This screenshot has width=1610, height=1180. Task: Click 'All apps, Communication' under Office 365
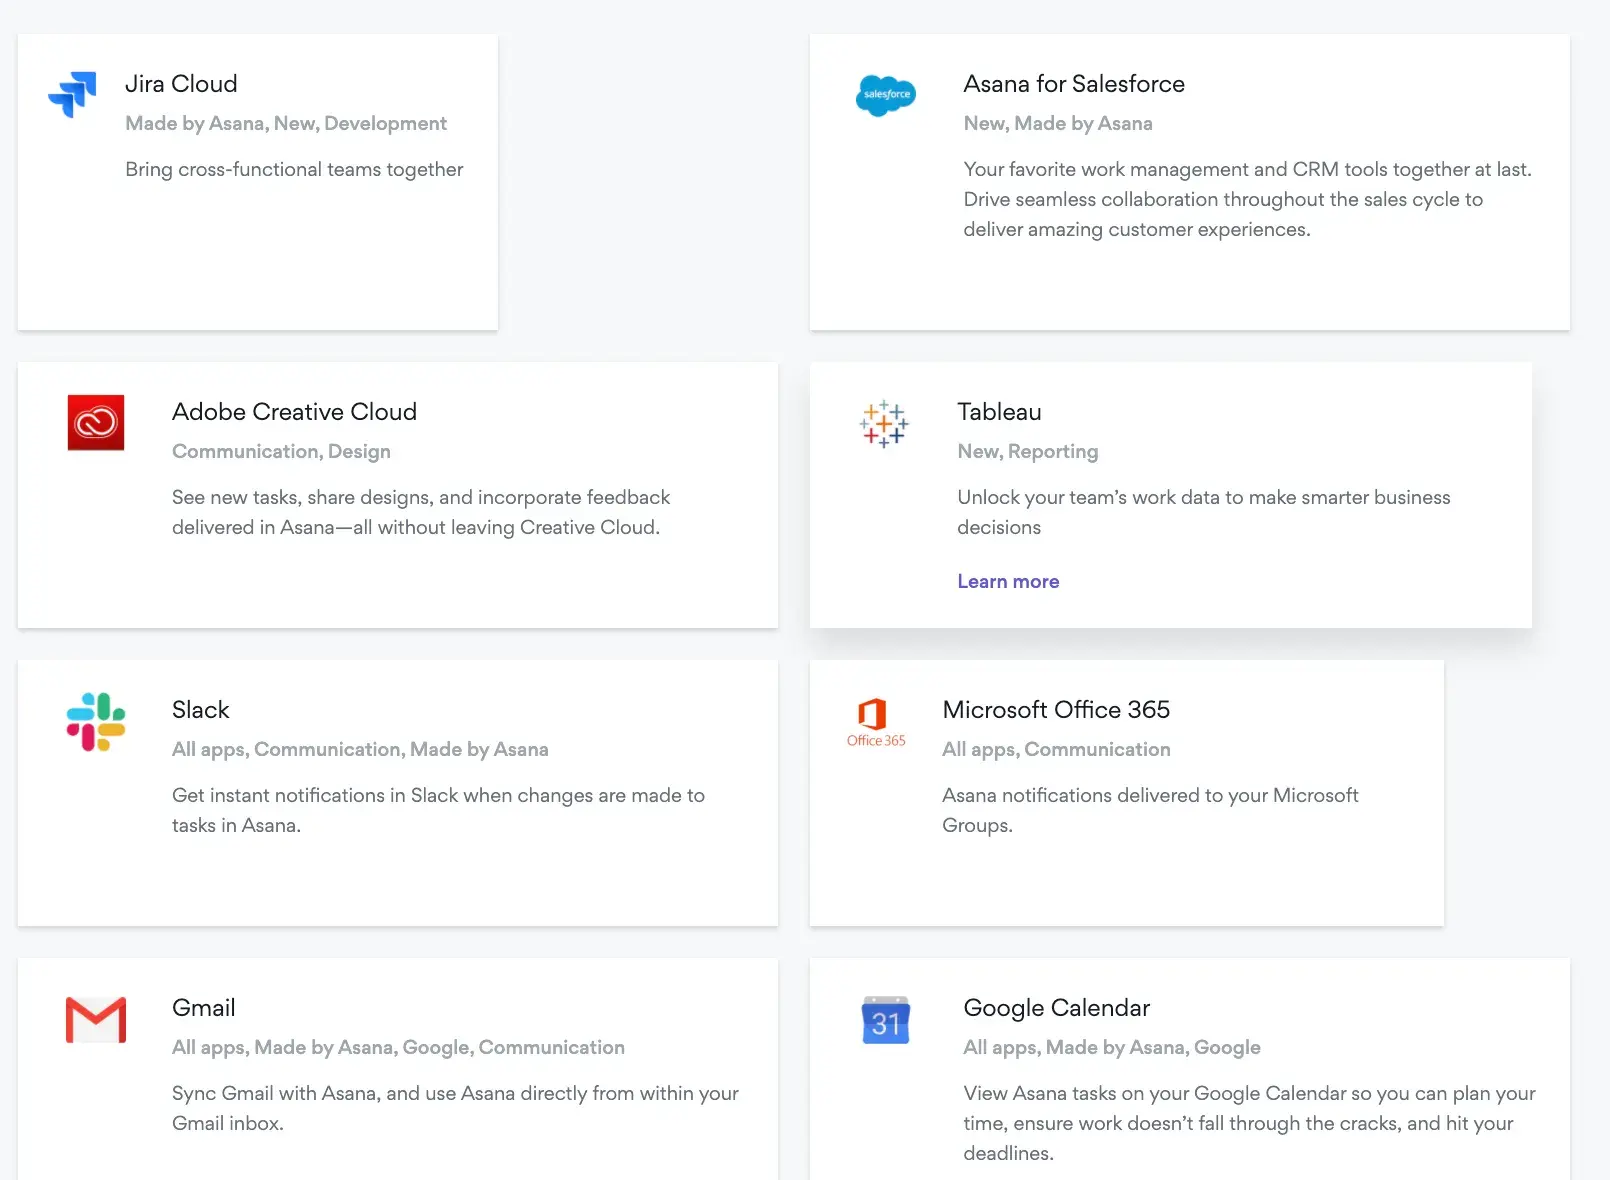coord(1056,750)
